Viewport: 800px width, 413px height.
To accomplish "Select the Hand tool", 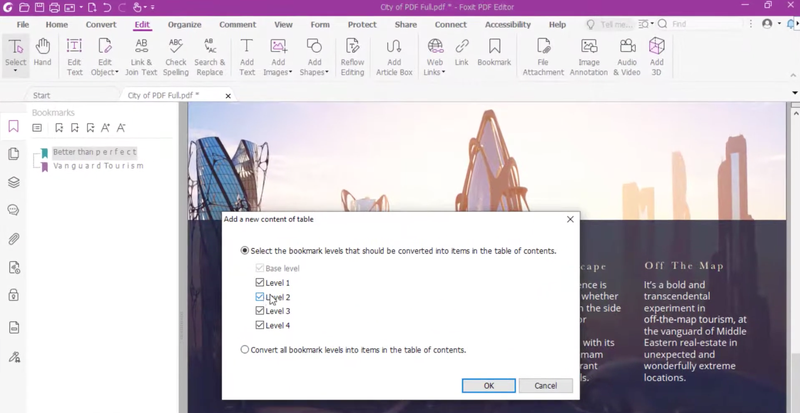I will point(42,53).
